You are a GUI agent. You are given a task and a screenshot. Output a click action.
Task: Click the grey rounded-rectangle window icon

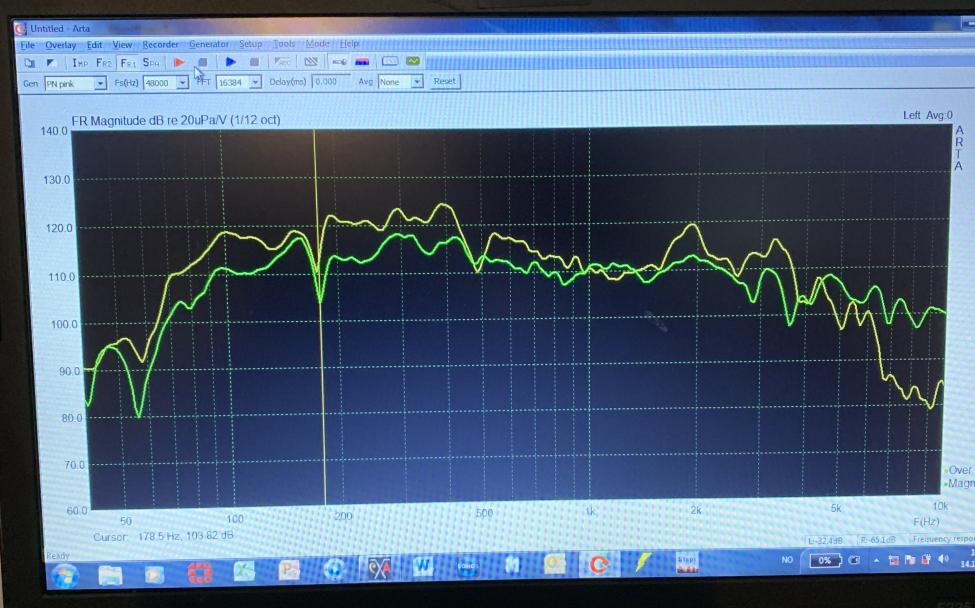pyautogui.click(x=390, y=61)
